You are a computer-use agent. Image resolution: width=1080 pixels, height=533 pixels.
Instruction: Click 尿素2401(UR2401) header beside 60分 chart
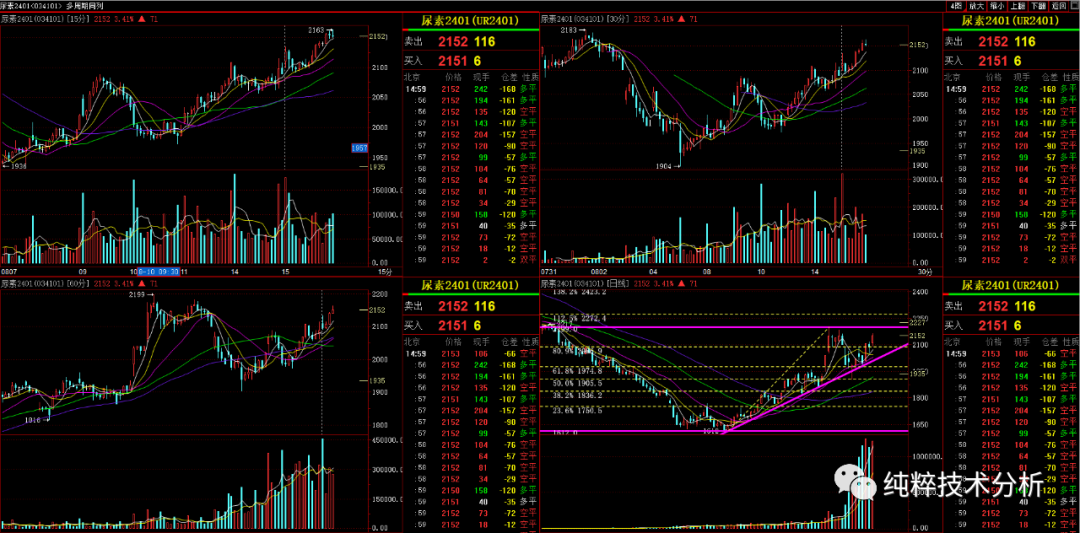click(x=470, y=285)
